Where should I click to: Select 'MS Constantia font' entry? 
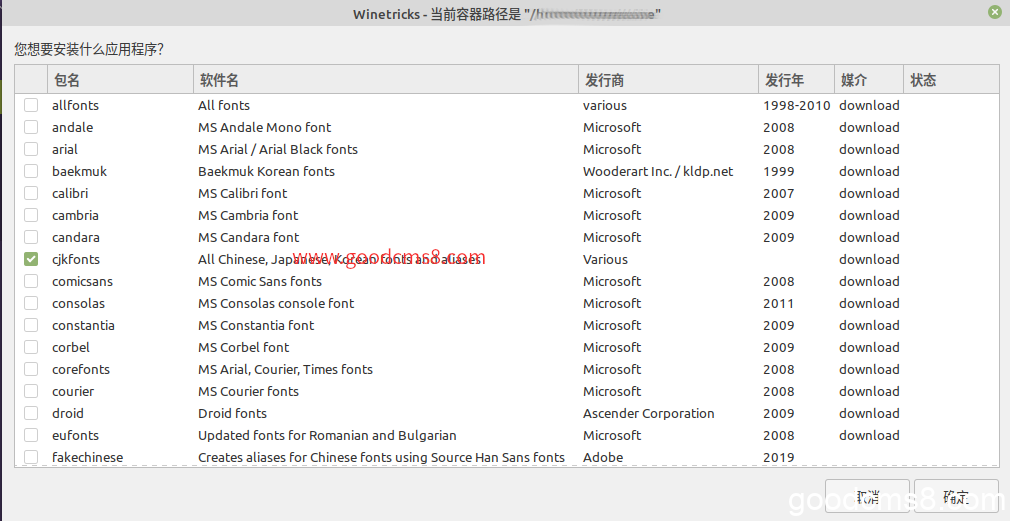[256, 325]
